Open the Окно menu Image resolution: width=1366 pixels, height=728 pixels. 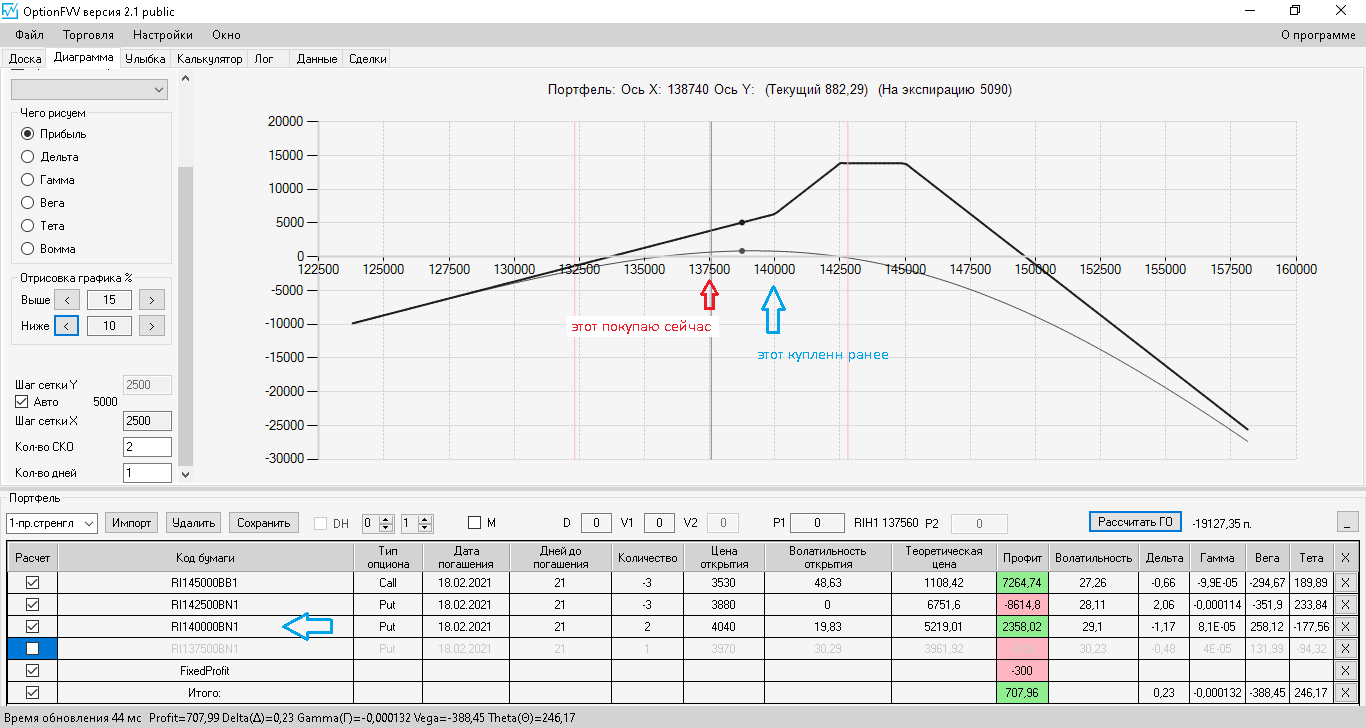227,35
